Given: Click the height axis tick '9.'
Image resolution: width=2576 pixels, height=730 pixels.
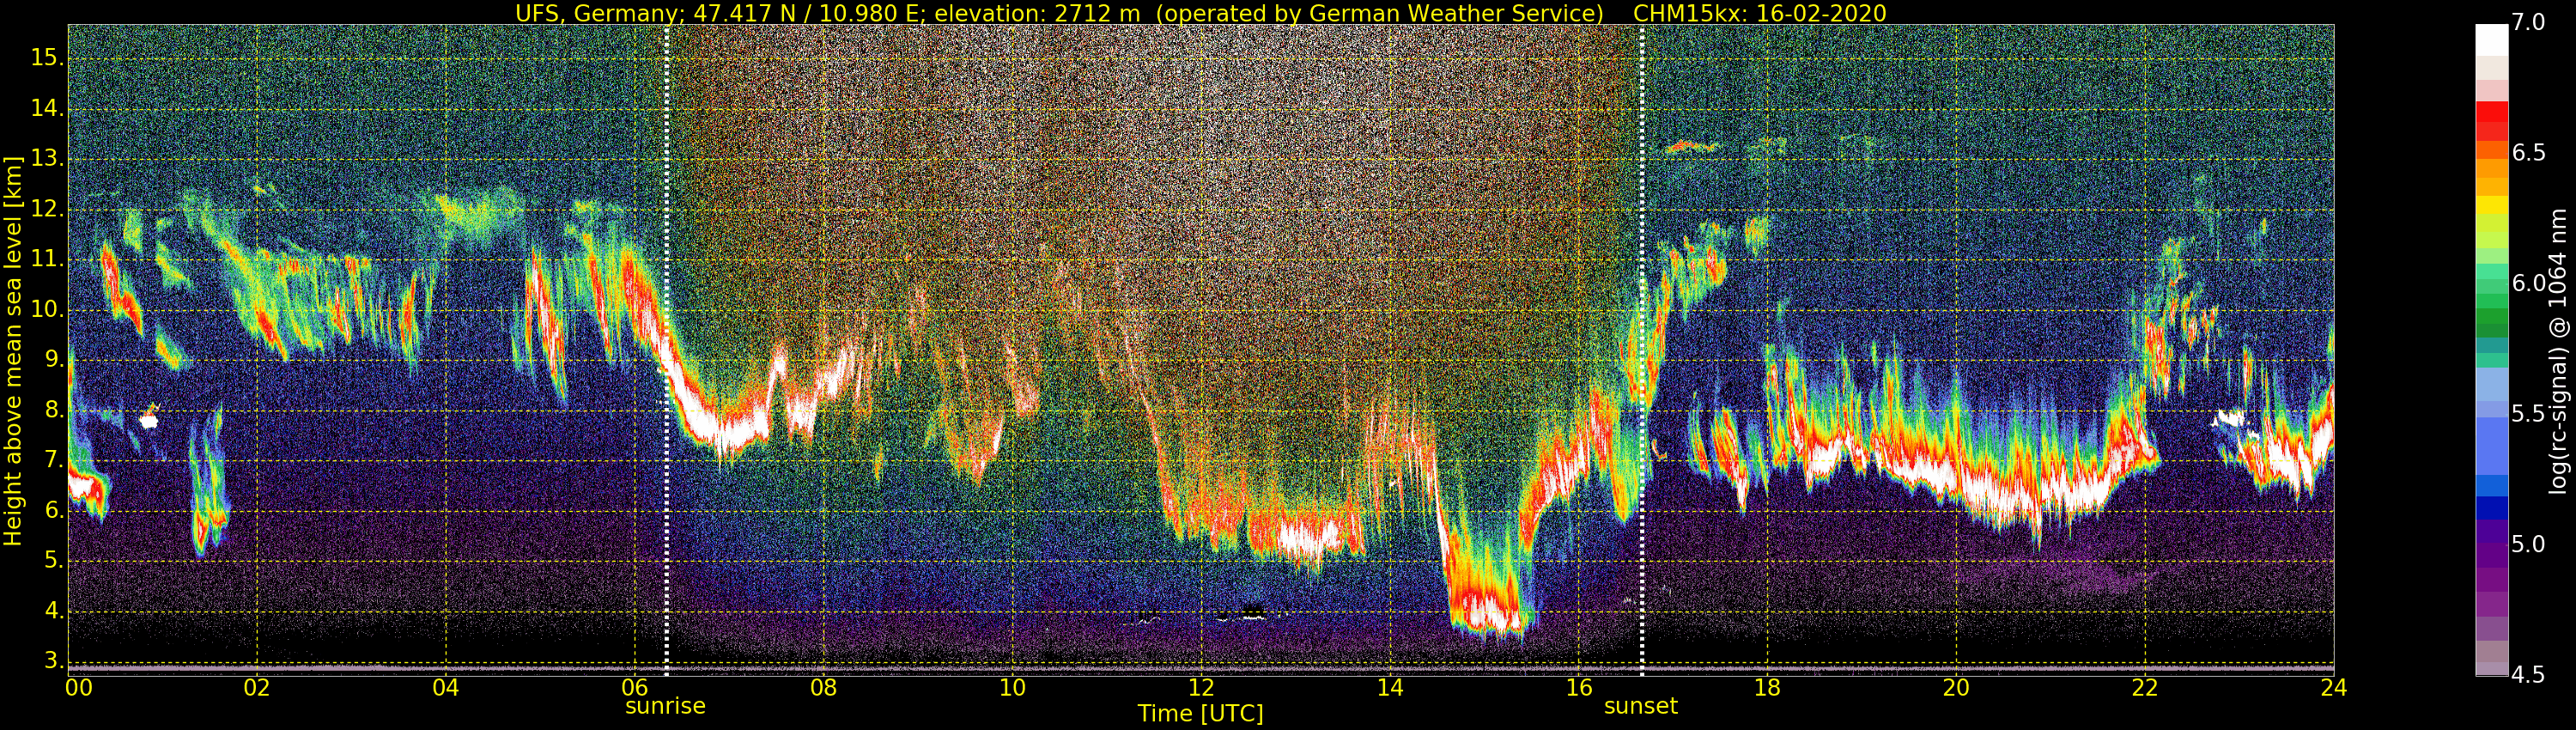Looking at the screenshot, I should (53, 360).
